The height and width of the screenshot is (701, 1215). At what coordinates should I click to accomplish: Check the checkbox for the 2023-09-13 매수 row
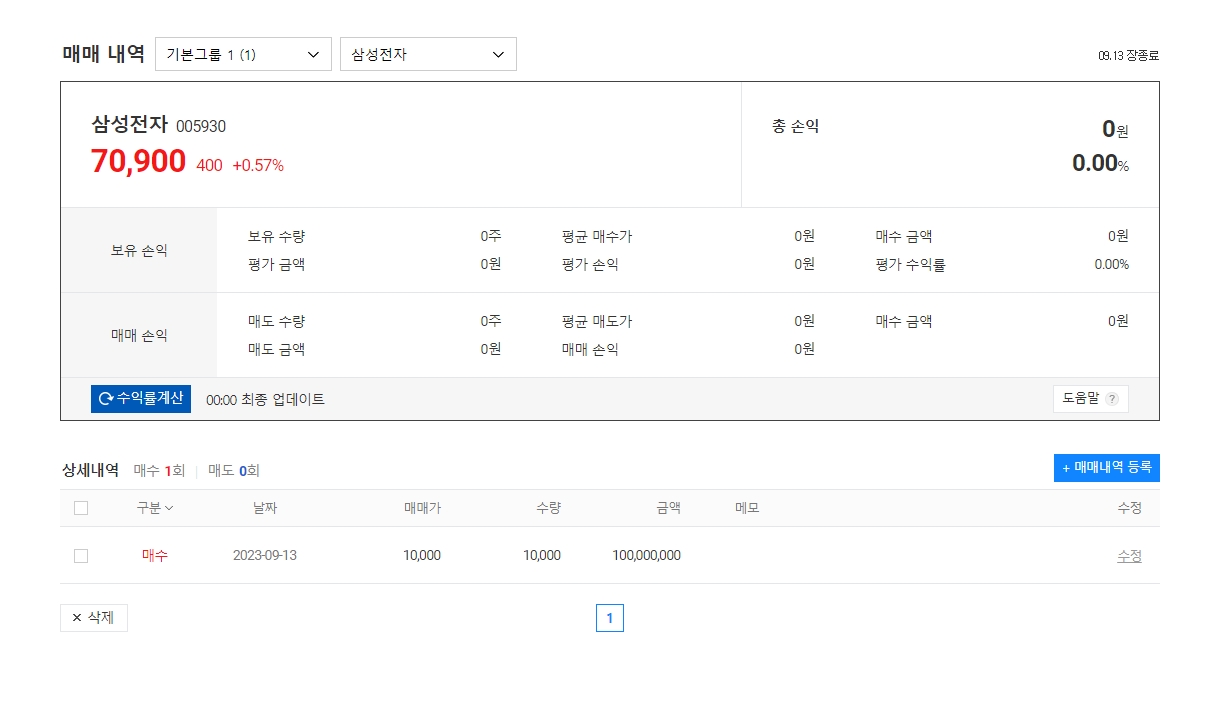pos(81,555)
